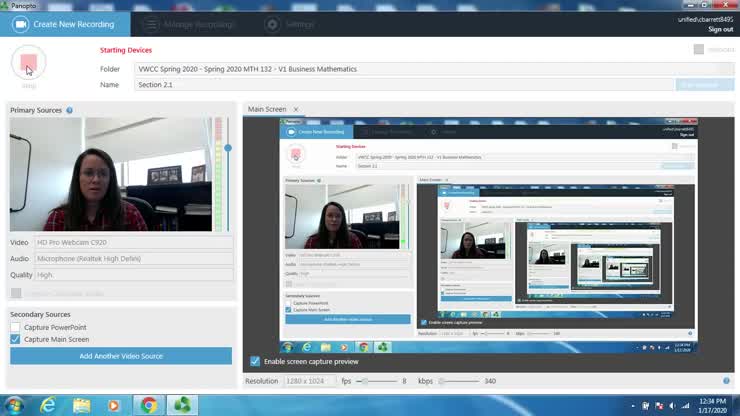Select the Main Screen preview tab

point(267,109)
